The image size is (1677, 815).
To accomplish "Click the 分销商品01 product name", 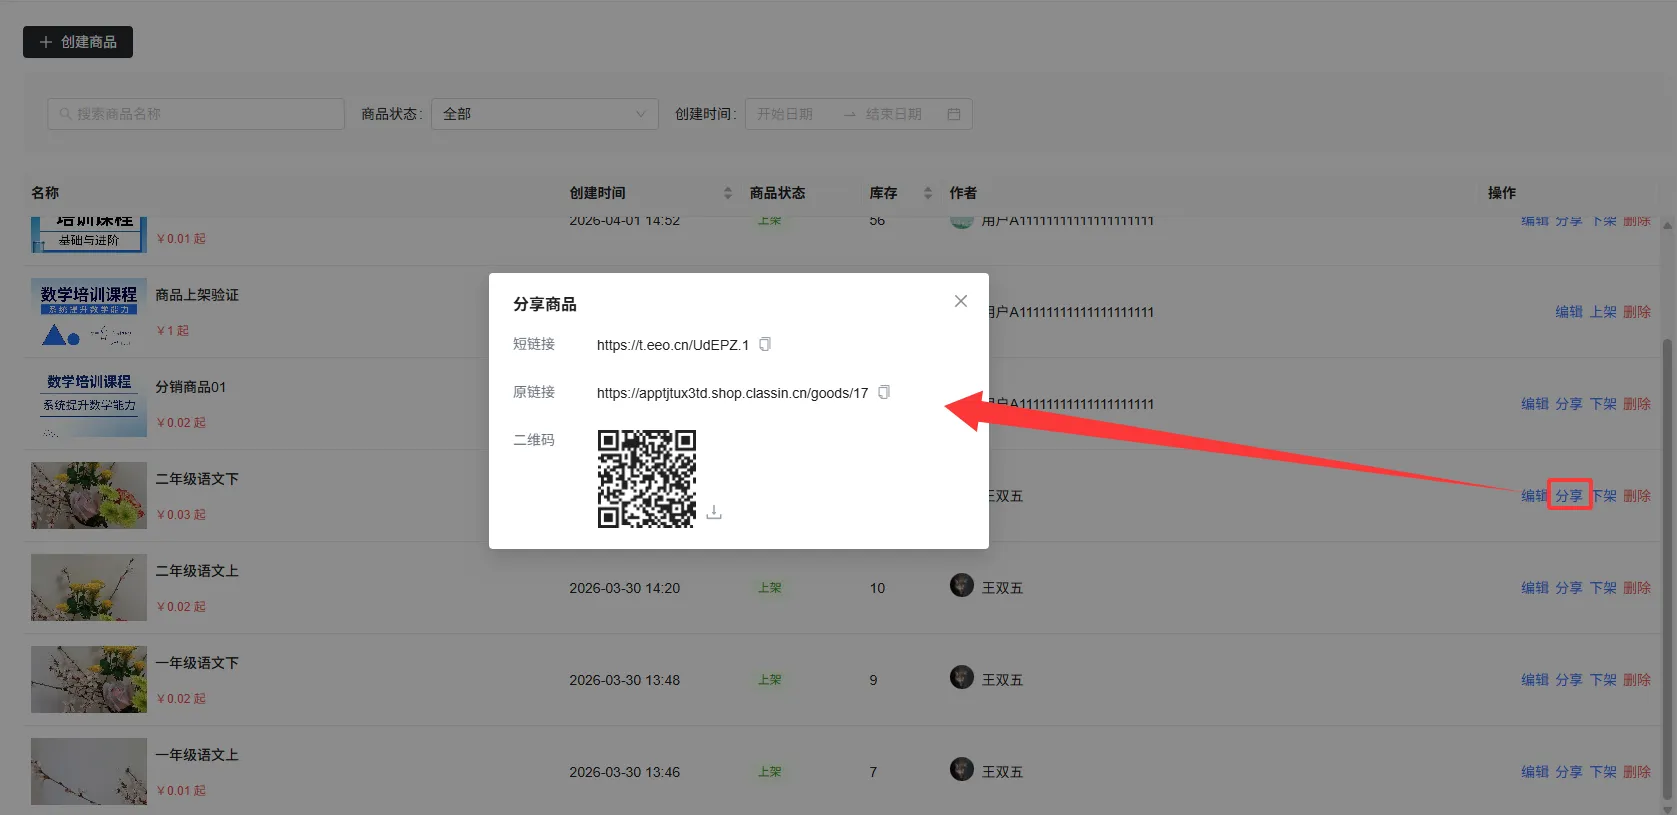I will 191,387.
